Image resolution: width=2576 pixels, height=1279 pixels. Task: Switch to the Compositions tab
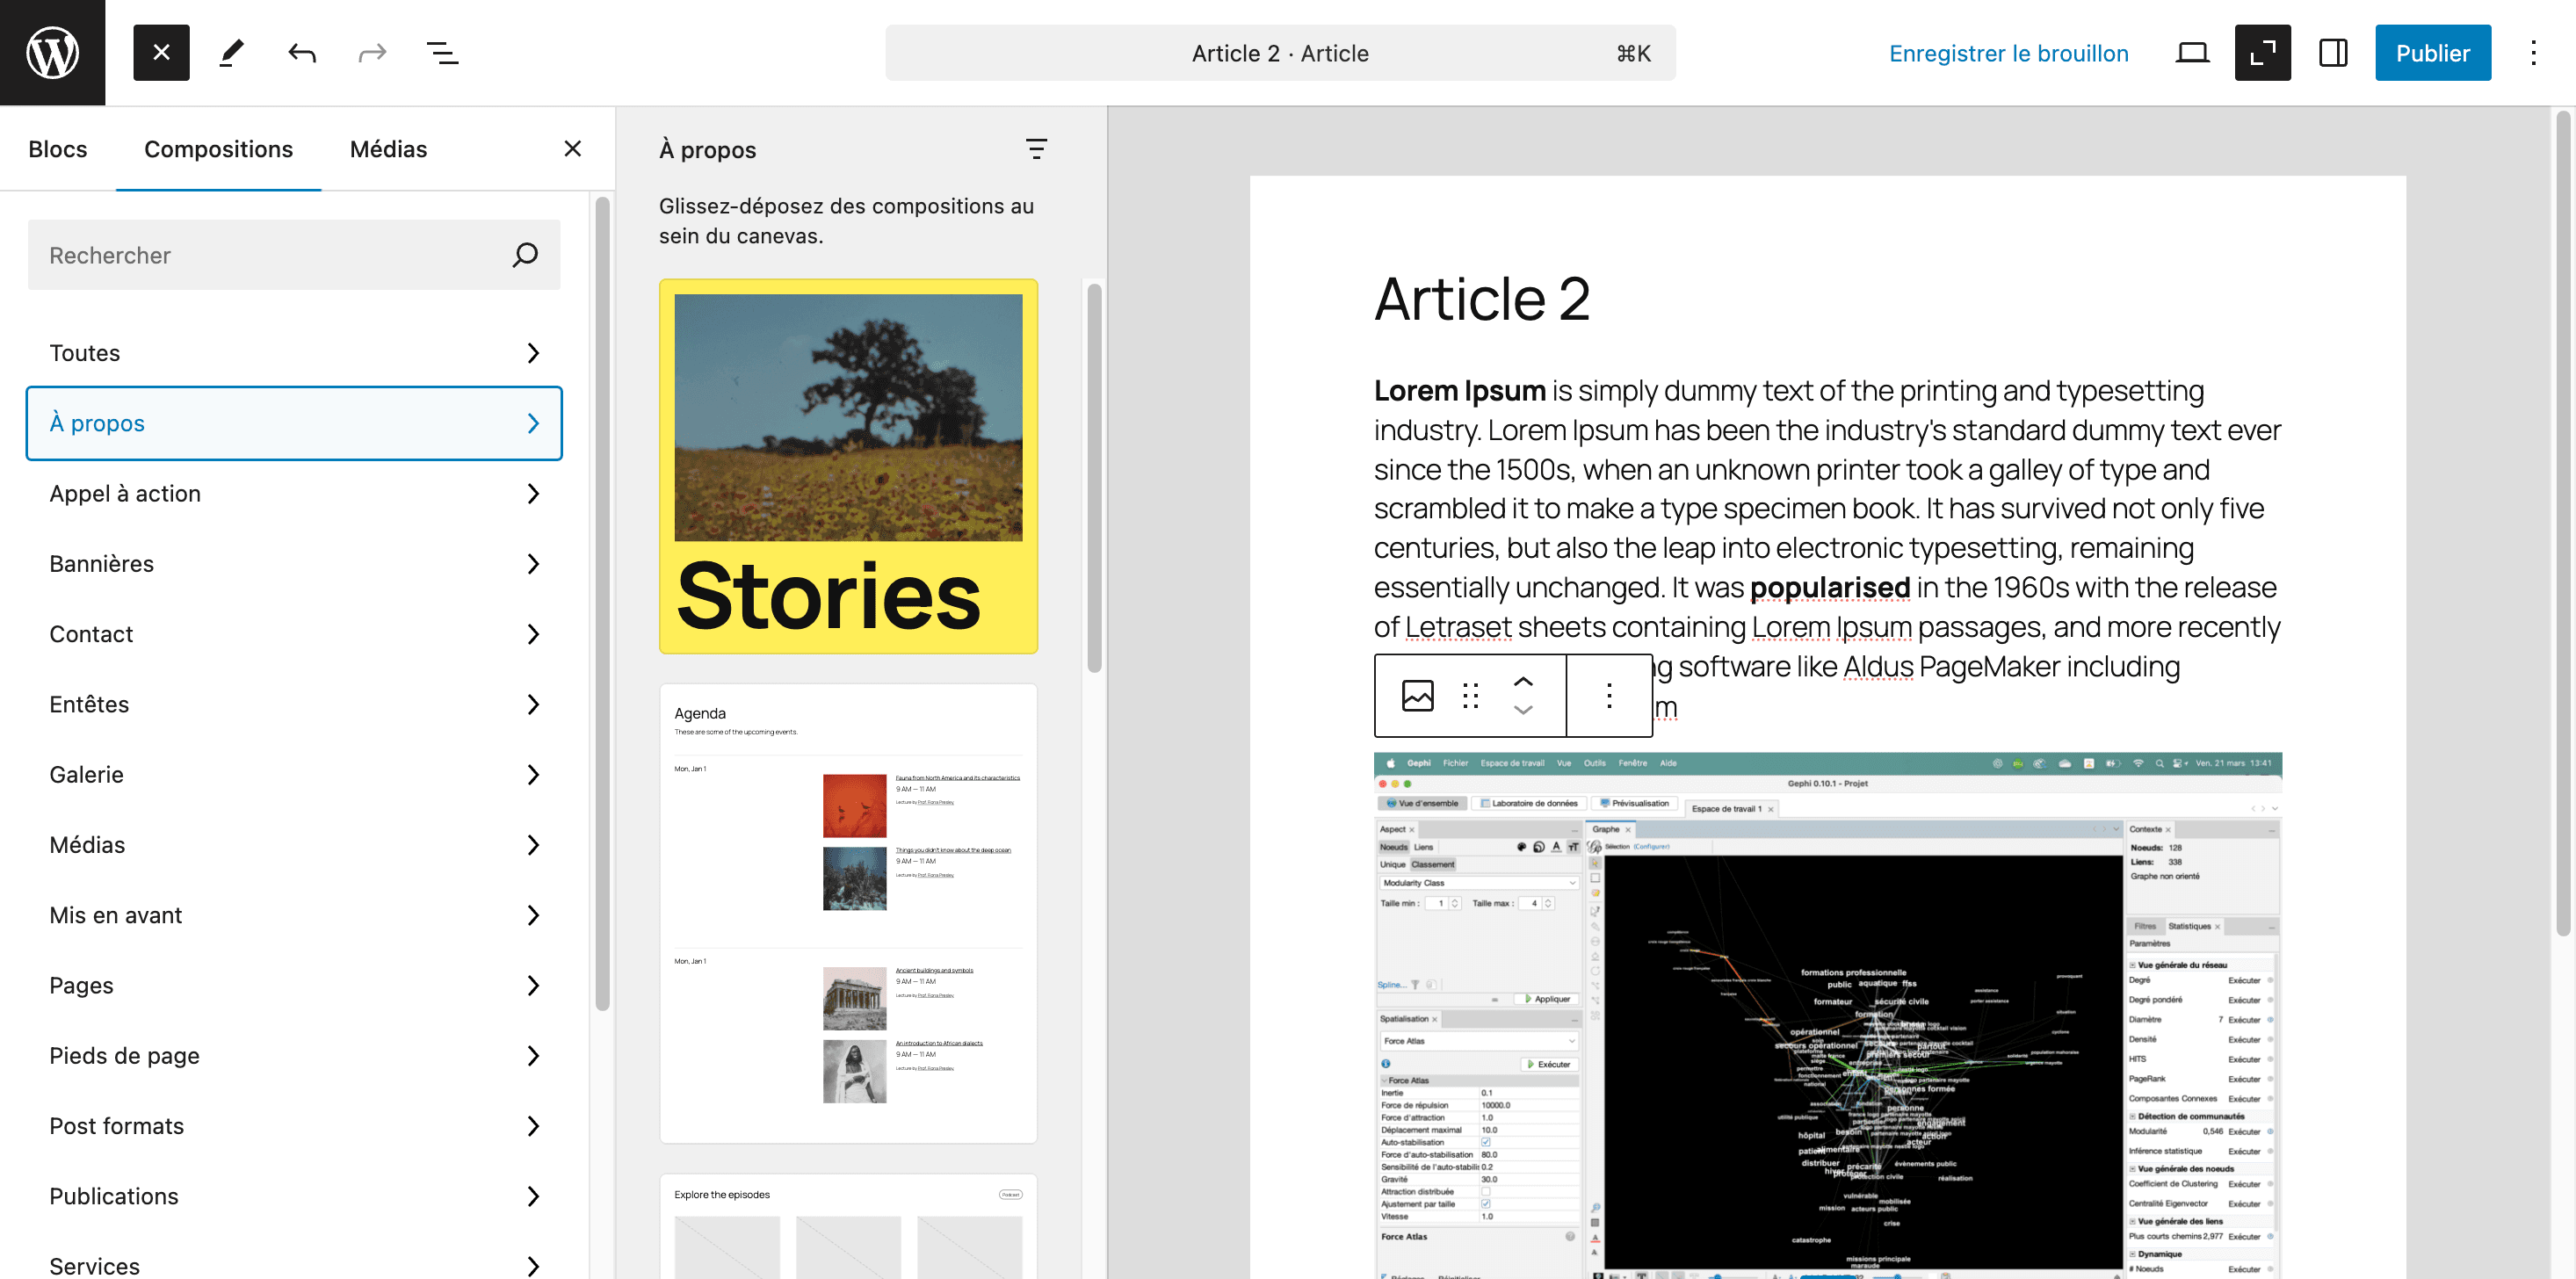tap(218, 149)
